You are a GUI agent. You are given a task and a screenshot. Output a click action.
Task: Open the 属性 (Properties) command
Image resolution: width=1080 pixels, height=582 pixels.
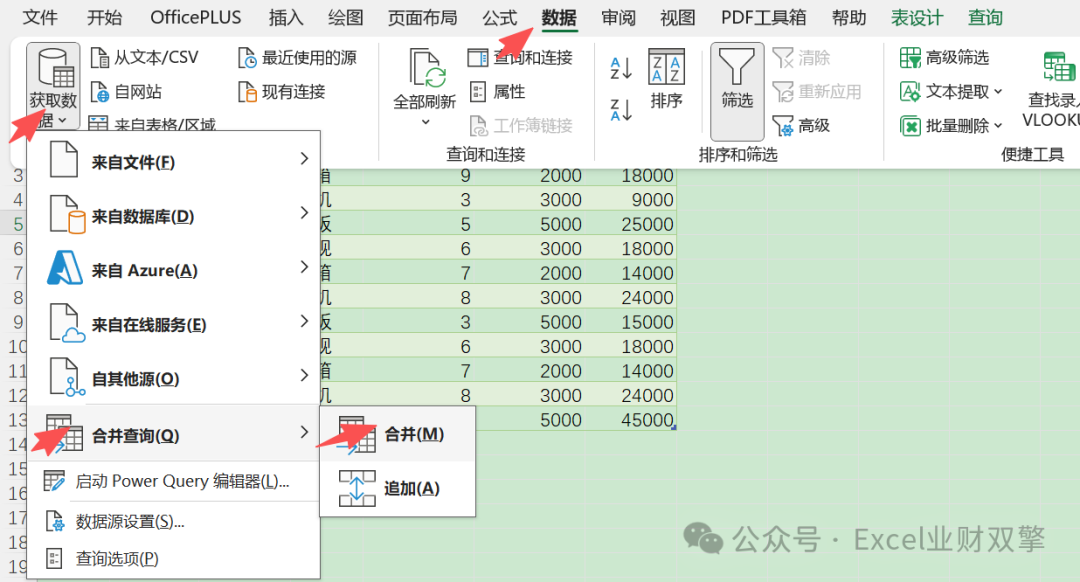click(x=497, y=92)
